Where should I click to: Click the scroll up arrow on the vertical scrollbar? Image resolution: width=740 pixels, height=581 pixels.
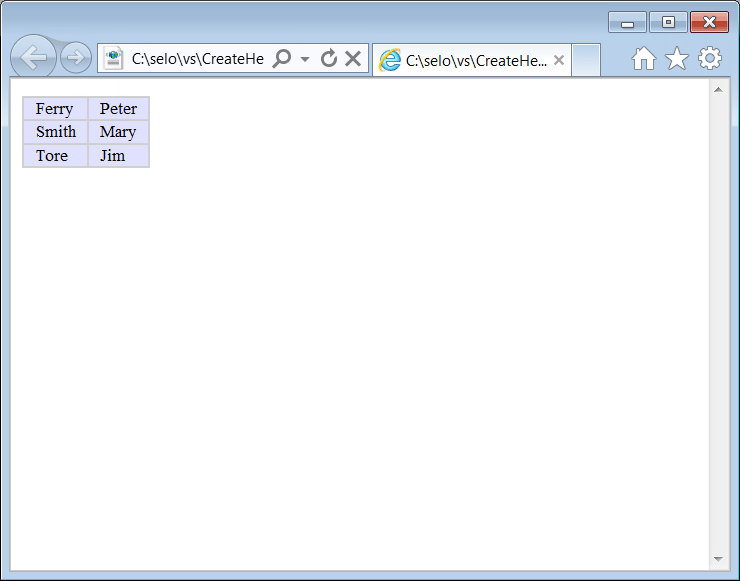(x=718, y=90)
